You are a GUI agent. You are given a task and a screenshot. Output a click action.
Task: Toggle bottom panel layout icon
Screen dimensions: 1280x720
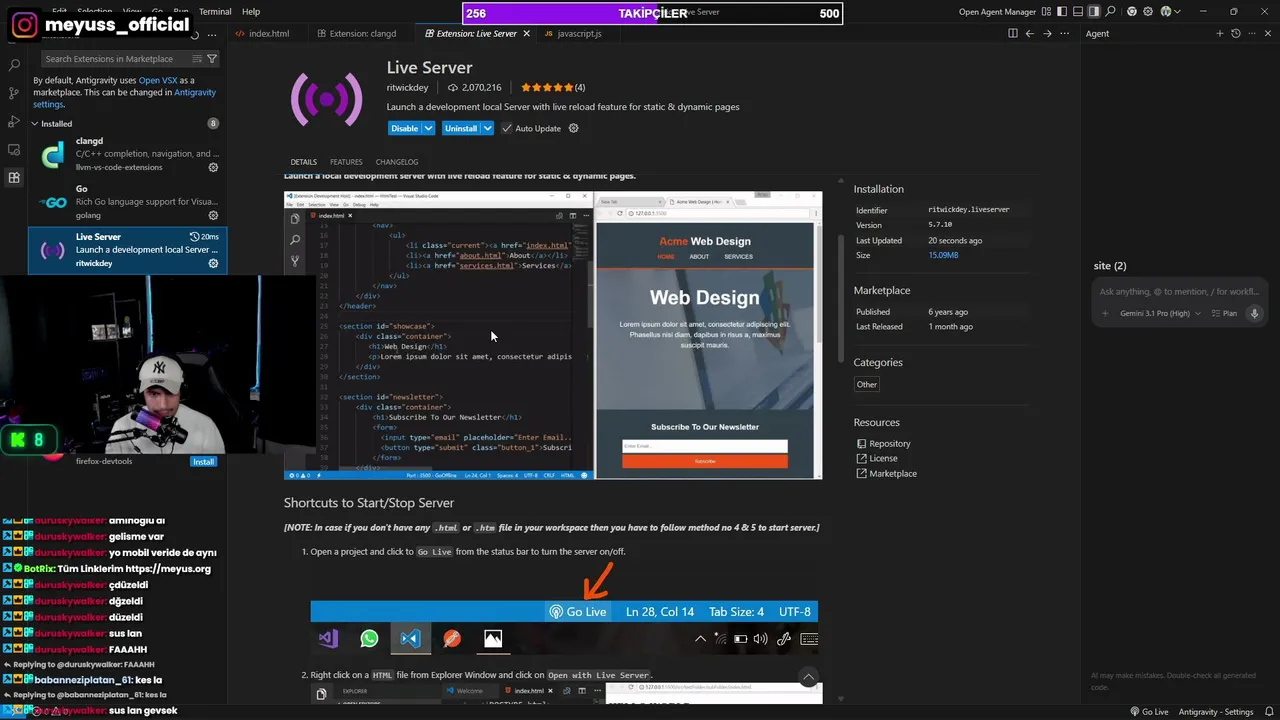point(1078,12)
